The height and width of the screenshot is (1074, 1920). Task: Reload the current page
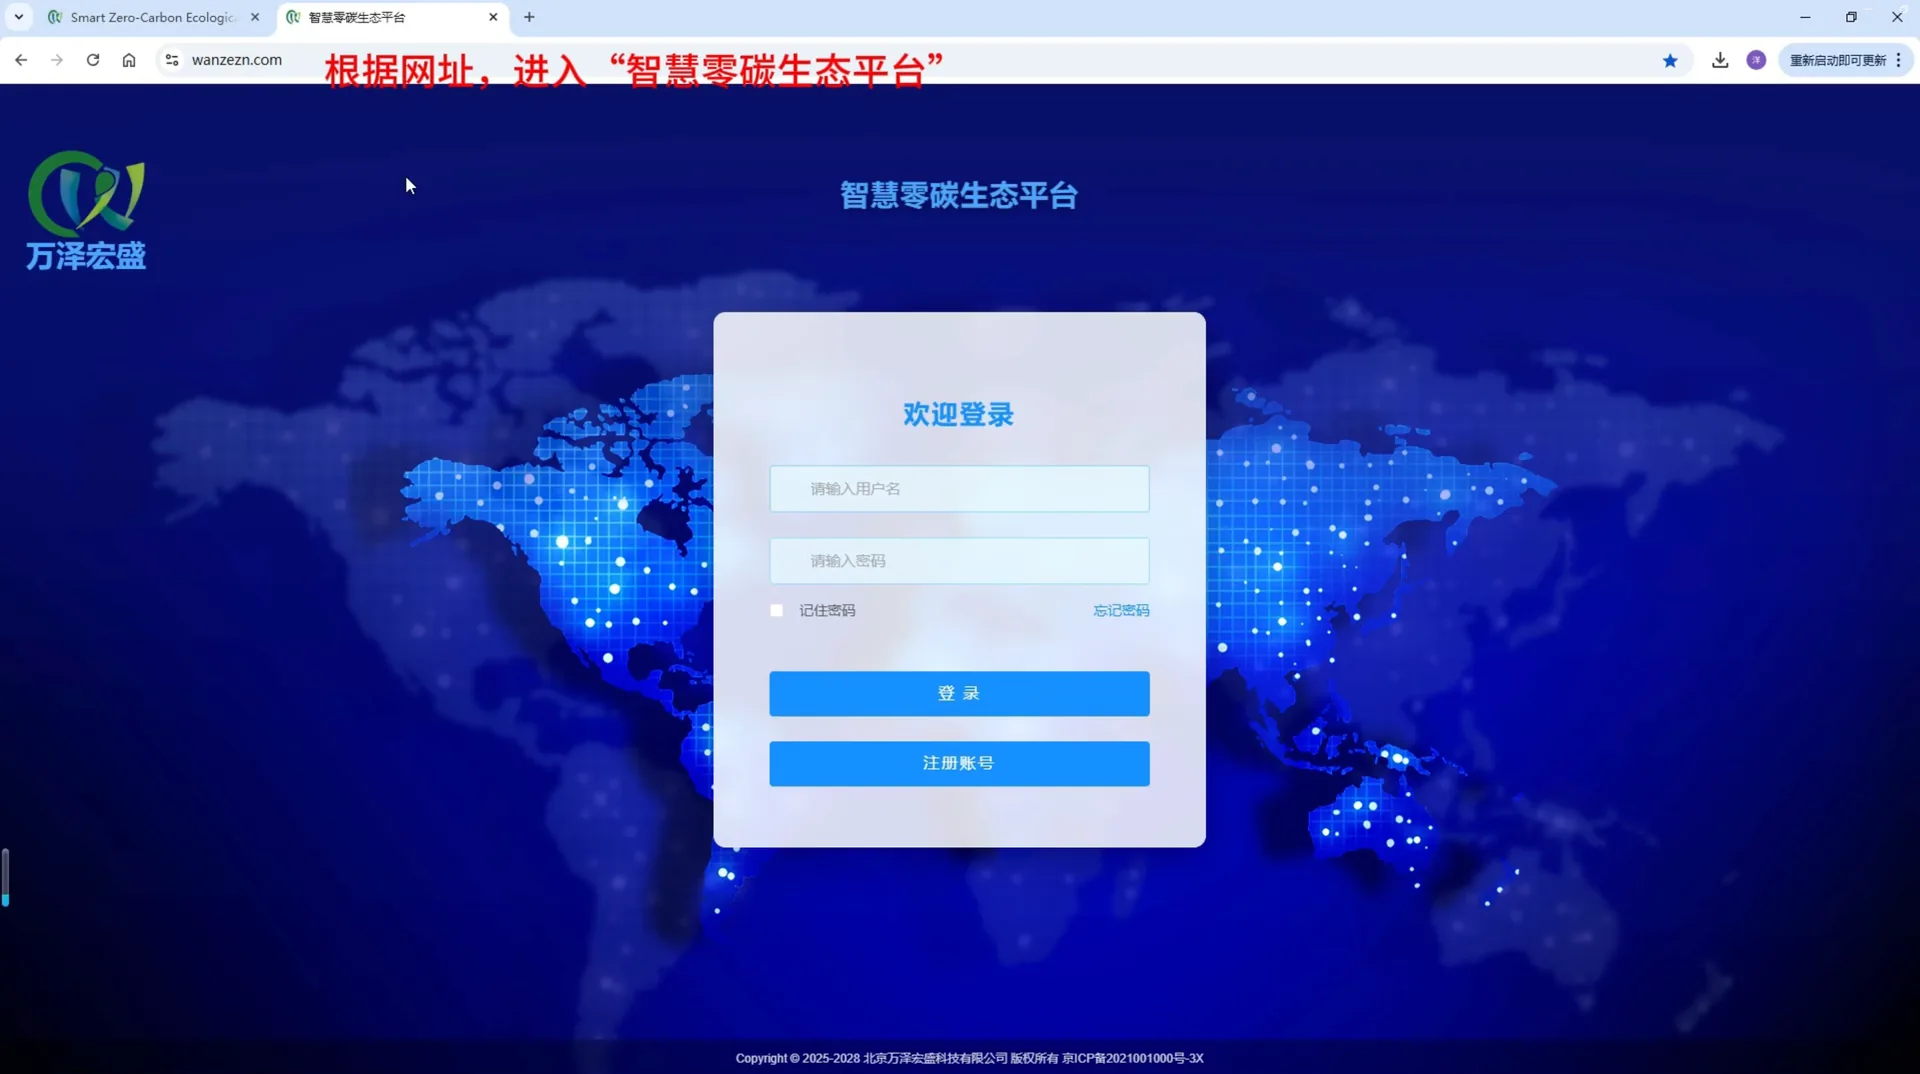[x=93, y=60]
